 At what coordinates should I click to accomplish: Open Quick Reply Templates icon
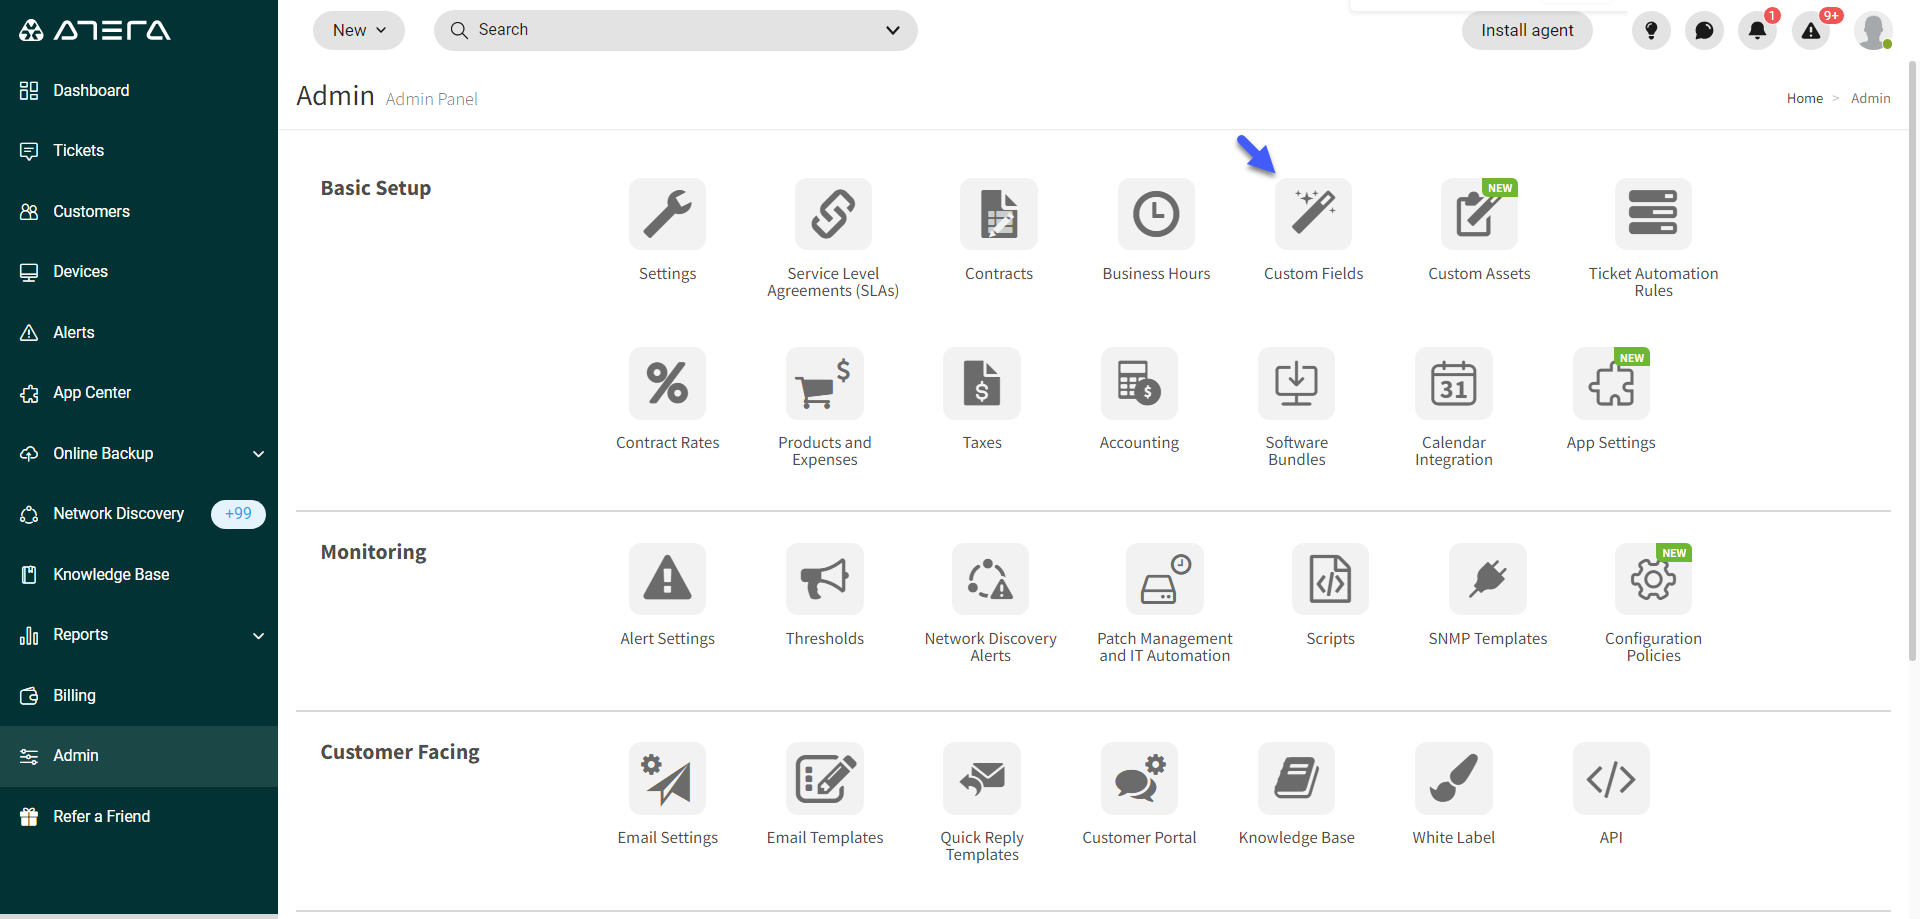pos(982,778)
